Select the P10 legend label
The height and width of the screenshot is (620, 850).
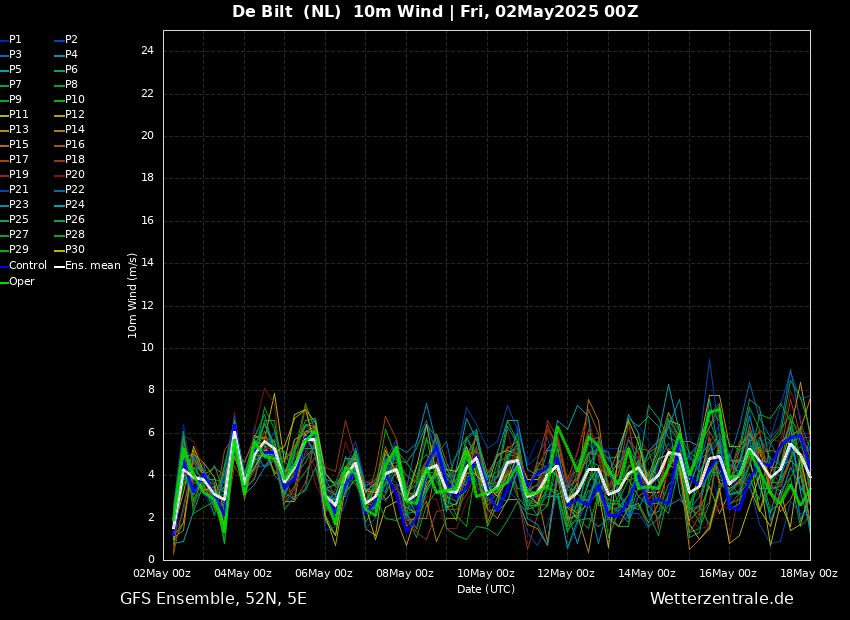click(x=74, y=100)
